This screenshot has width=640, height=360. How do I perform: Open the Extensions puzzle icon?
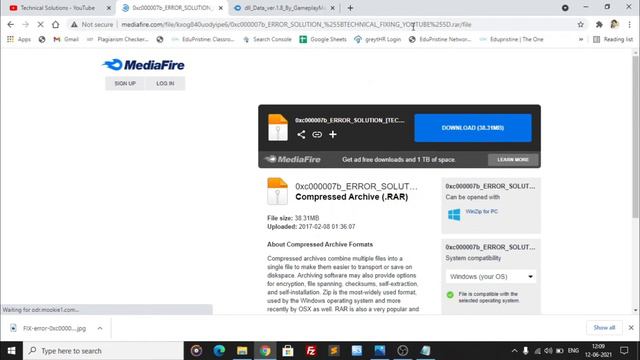pos(599,24)
